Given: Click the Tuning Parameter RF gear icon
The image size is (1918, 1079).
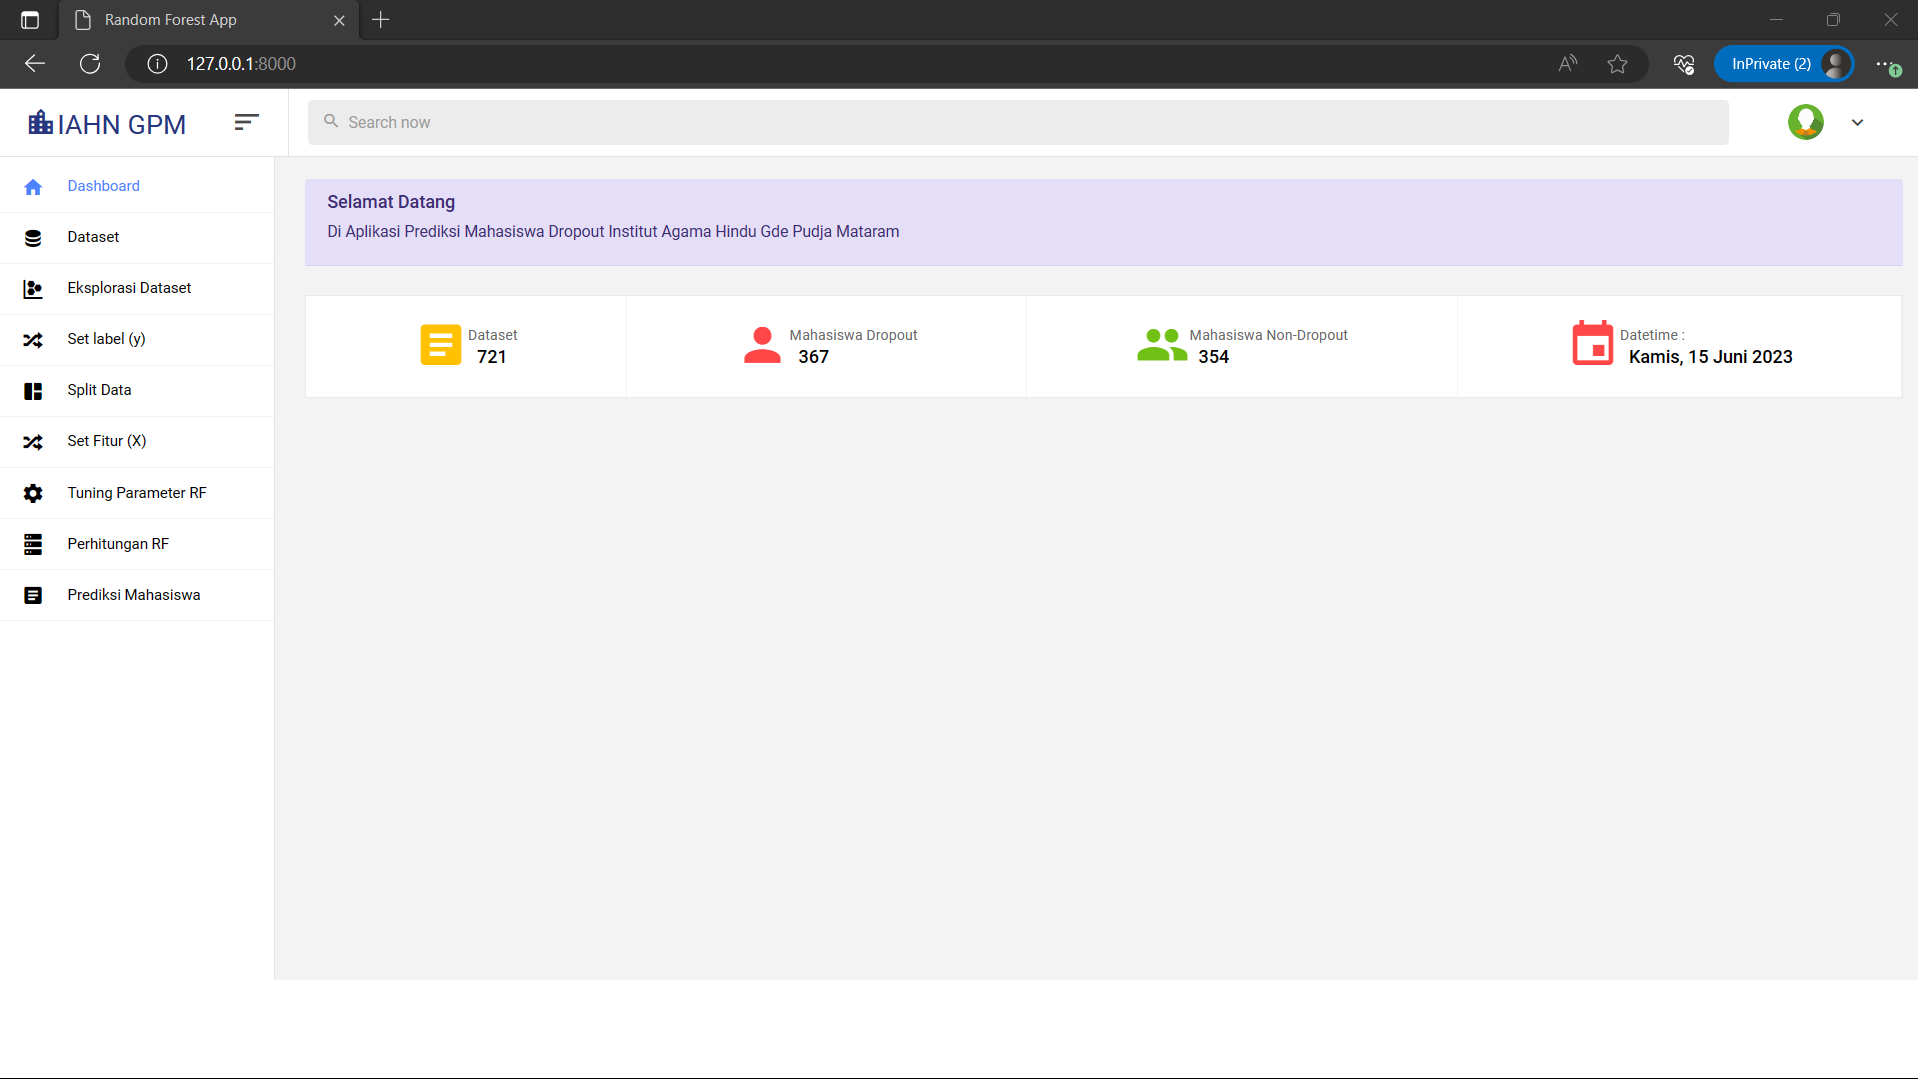Looking at the screenshot, I should point(33,493).
